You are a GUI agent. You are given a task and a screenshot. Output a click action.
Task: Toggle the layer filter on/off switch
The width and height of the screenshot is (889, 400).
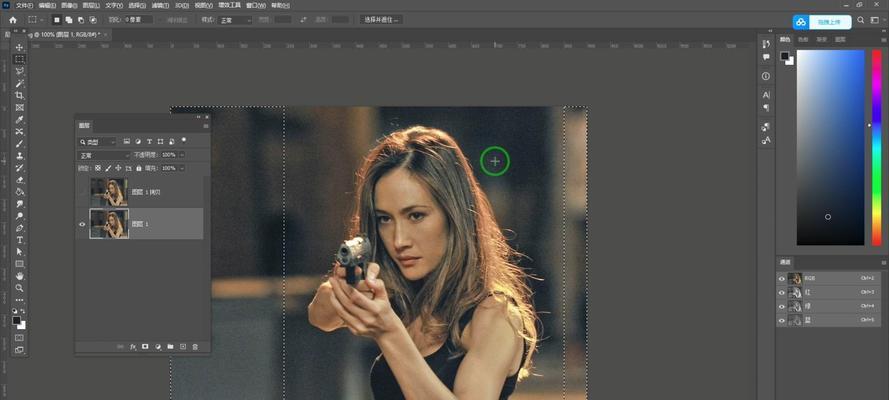(184, 140)
